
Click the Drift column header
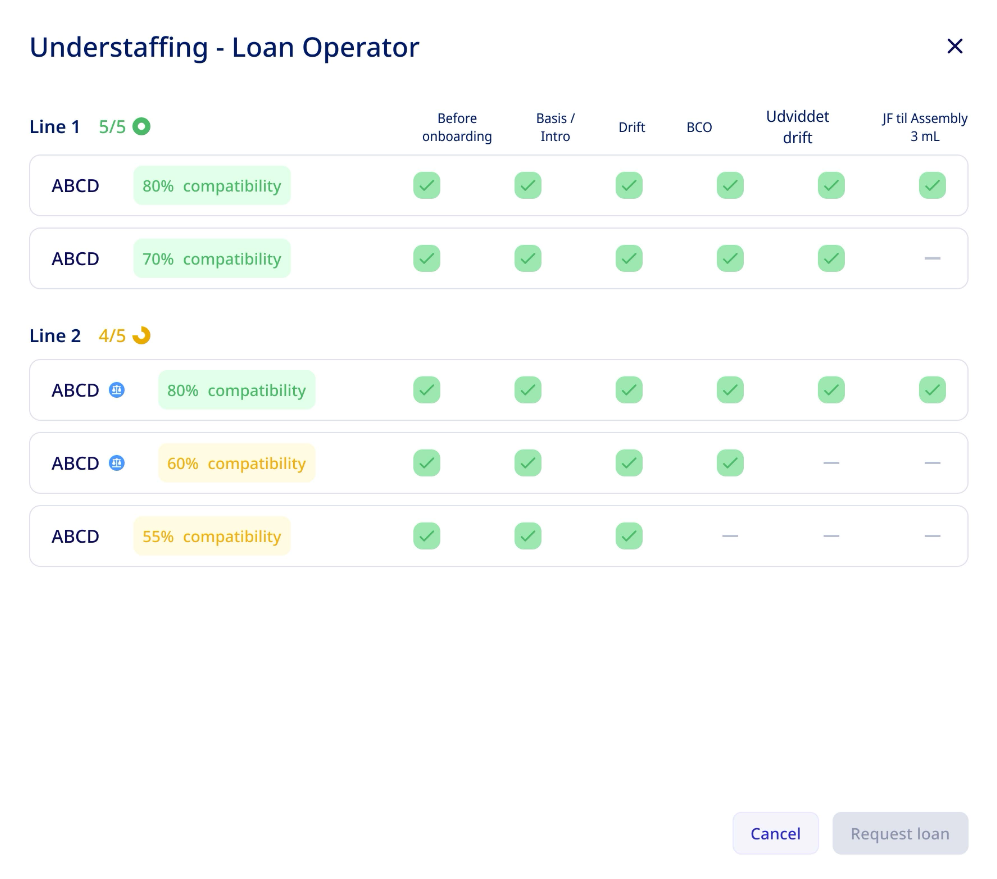632,127
